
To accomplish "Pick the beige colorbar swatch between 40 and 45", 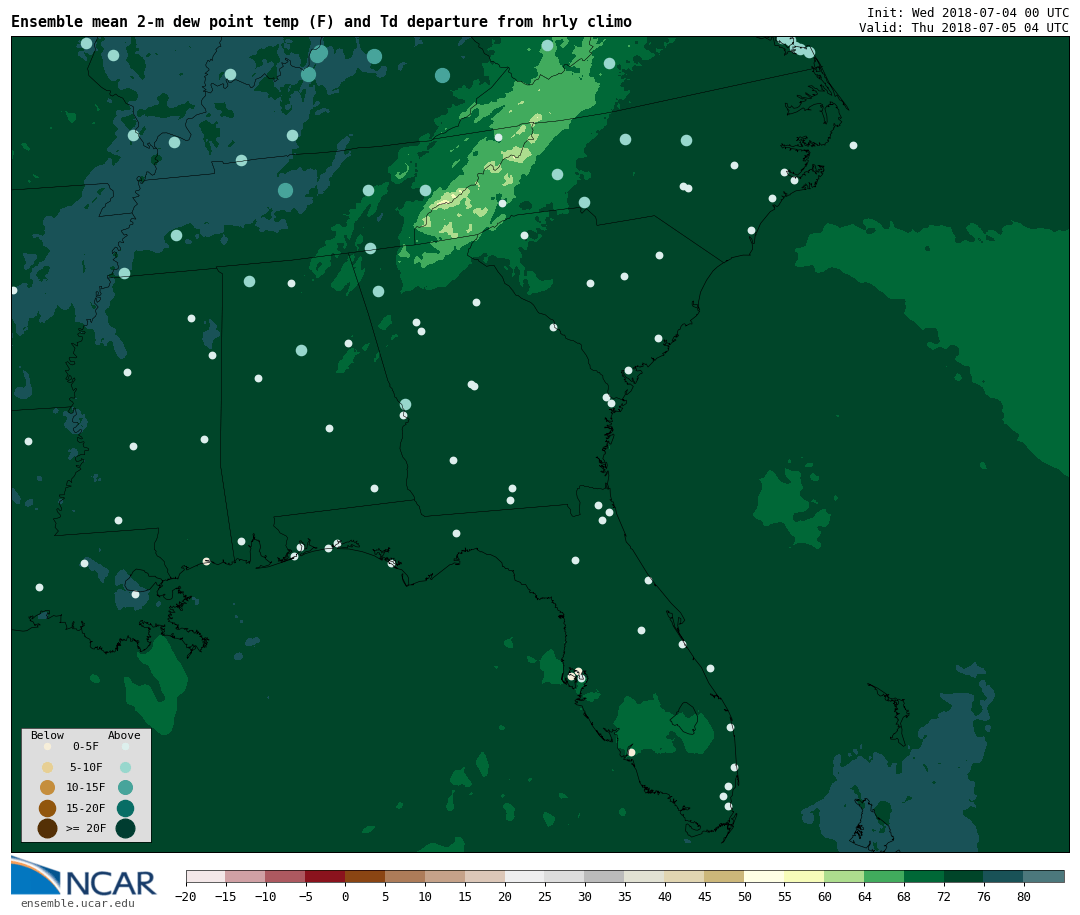I will click(x=685, y=877).
